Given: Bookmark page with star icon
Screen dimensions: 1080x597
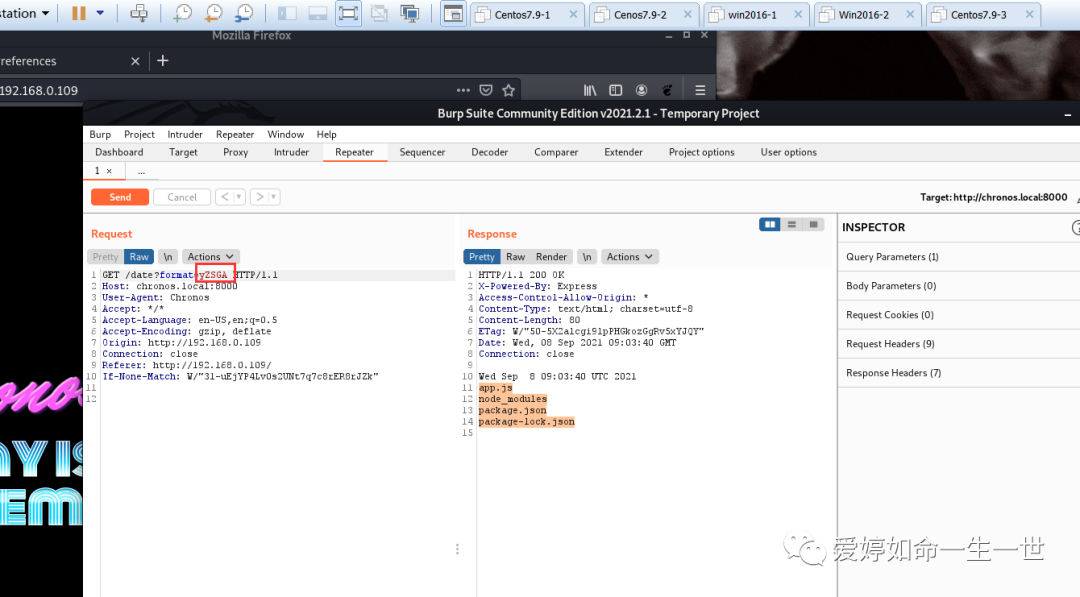Looking at the screenshot, I should tap(508, 90).
